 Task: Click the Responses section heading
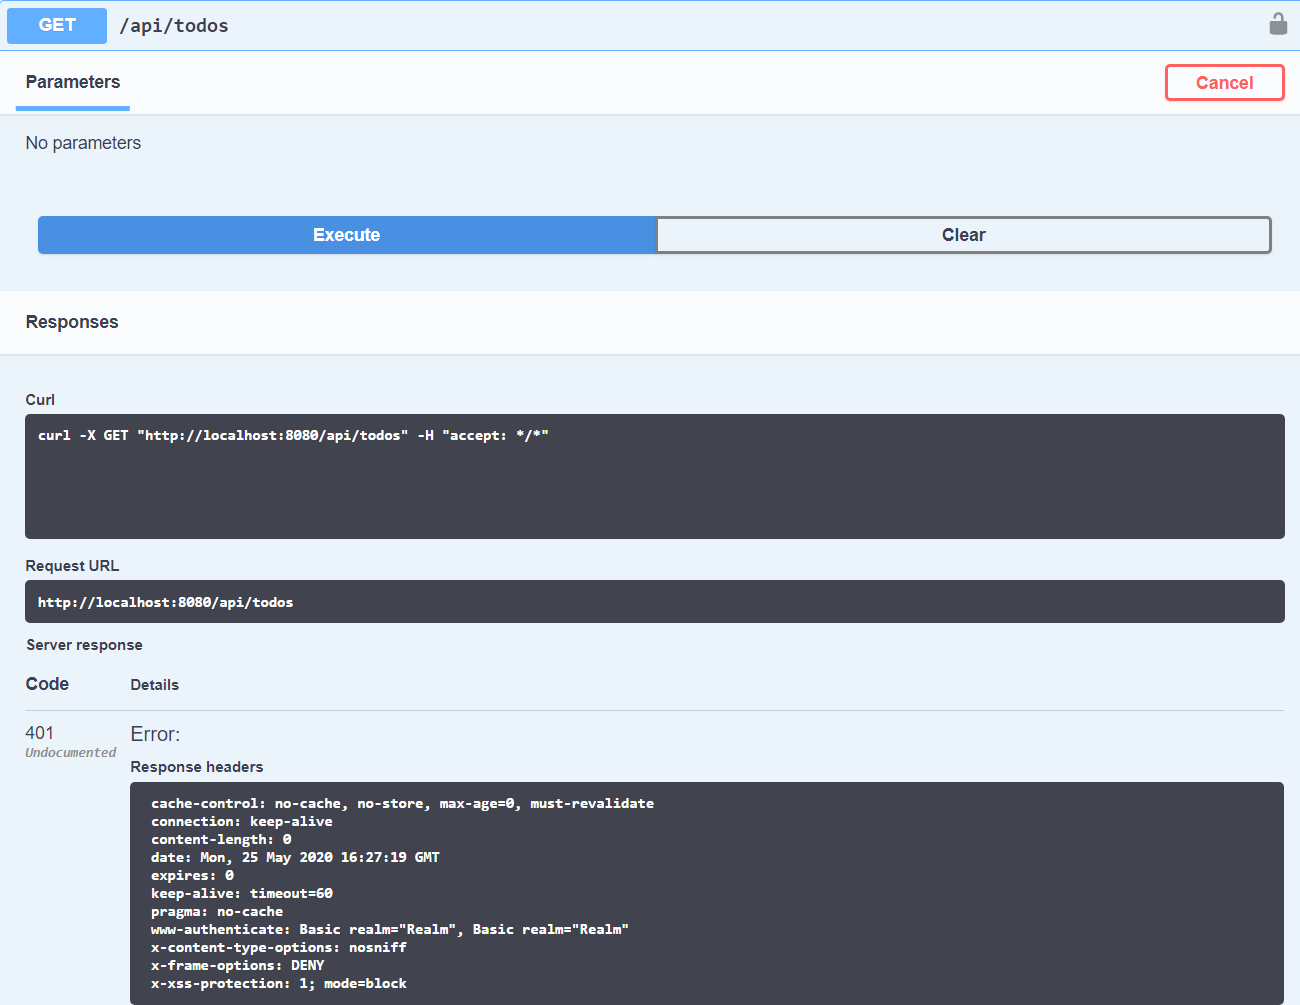coord(72,322)
